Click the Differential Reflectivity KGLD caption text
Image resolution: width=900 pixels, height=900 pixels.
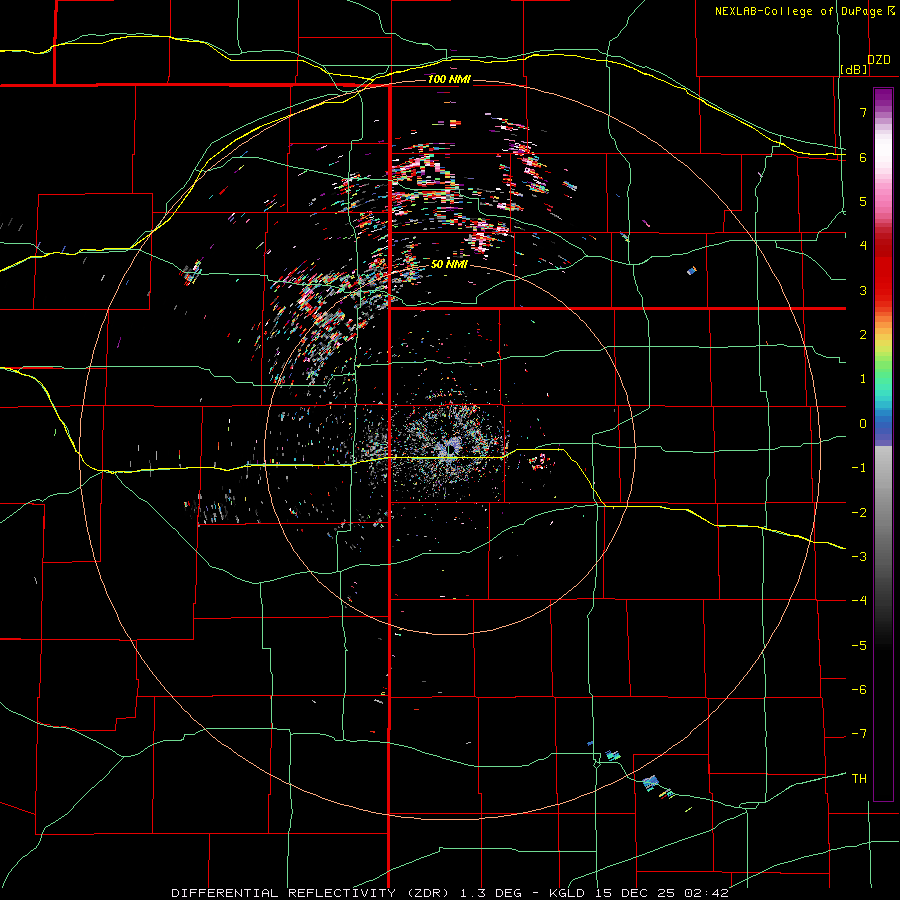pyautogui.click(x=450, y=893)
